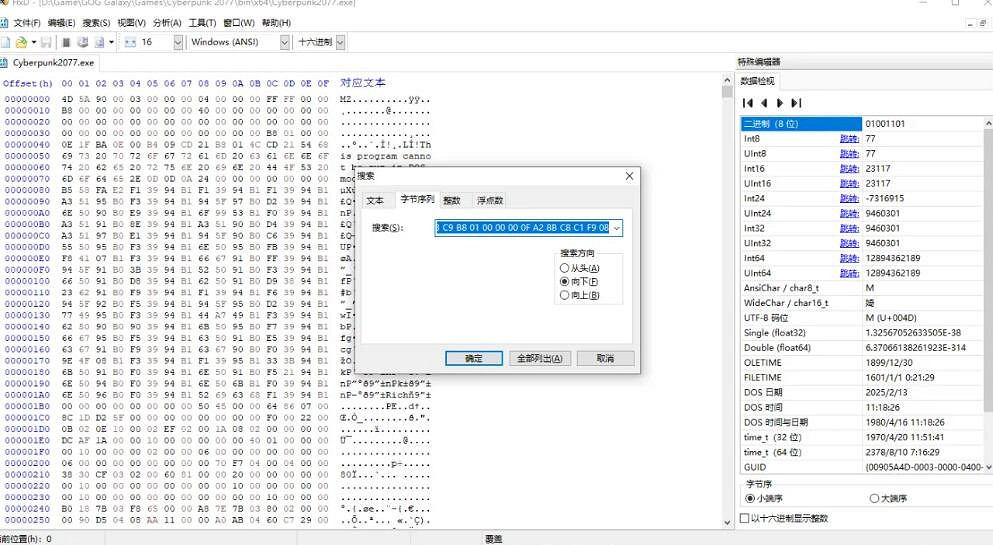Image resolution: width=993 pixels, height=545 pixels.
Task: Switch to 文本 tab in search dialog
Action: [x=375, y=201]
